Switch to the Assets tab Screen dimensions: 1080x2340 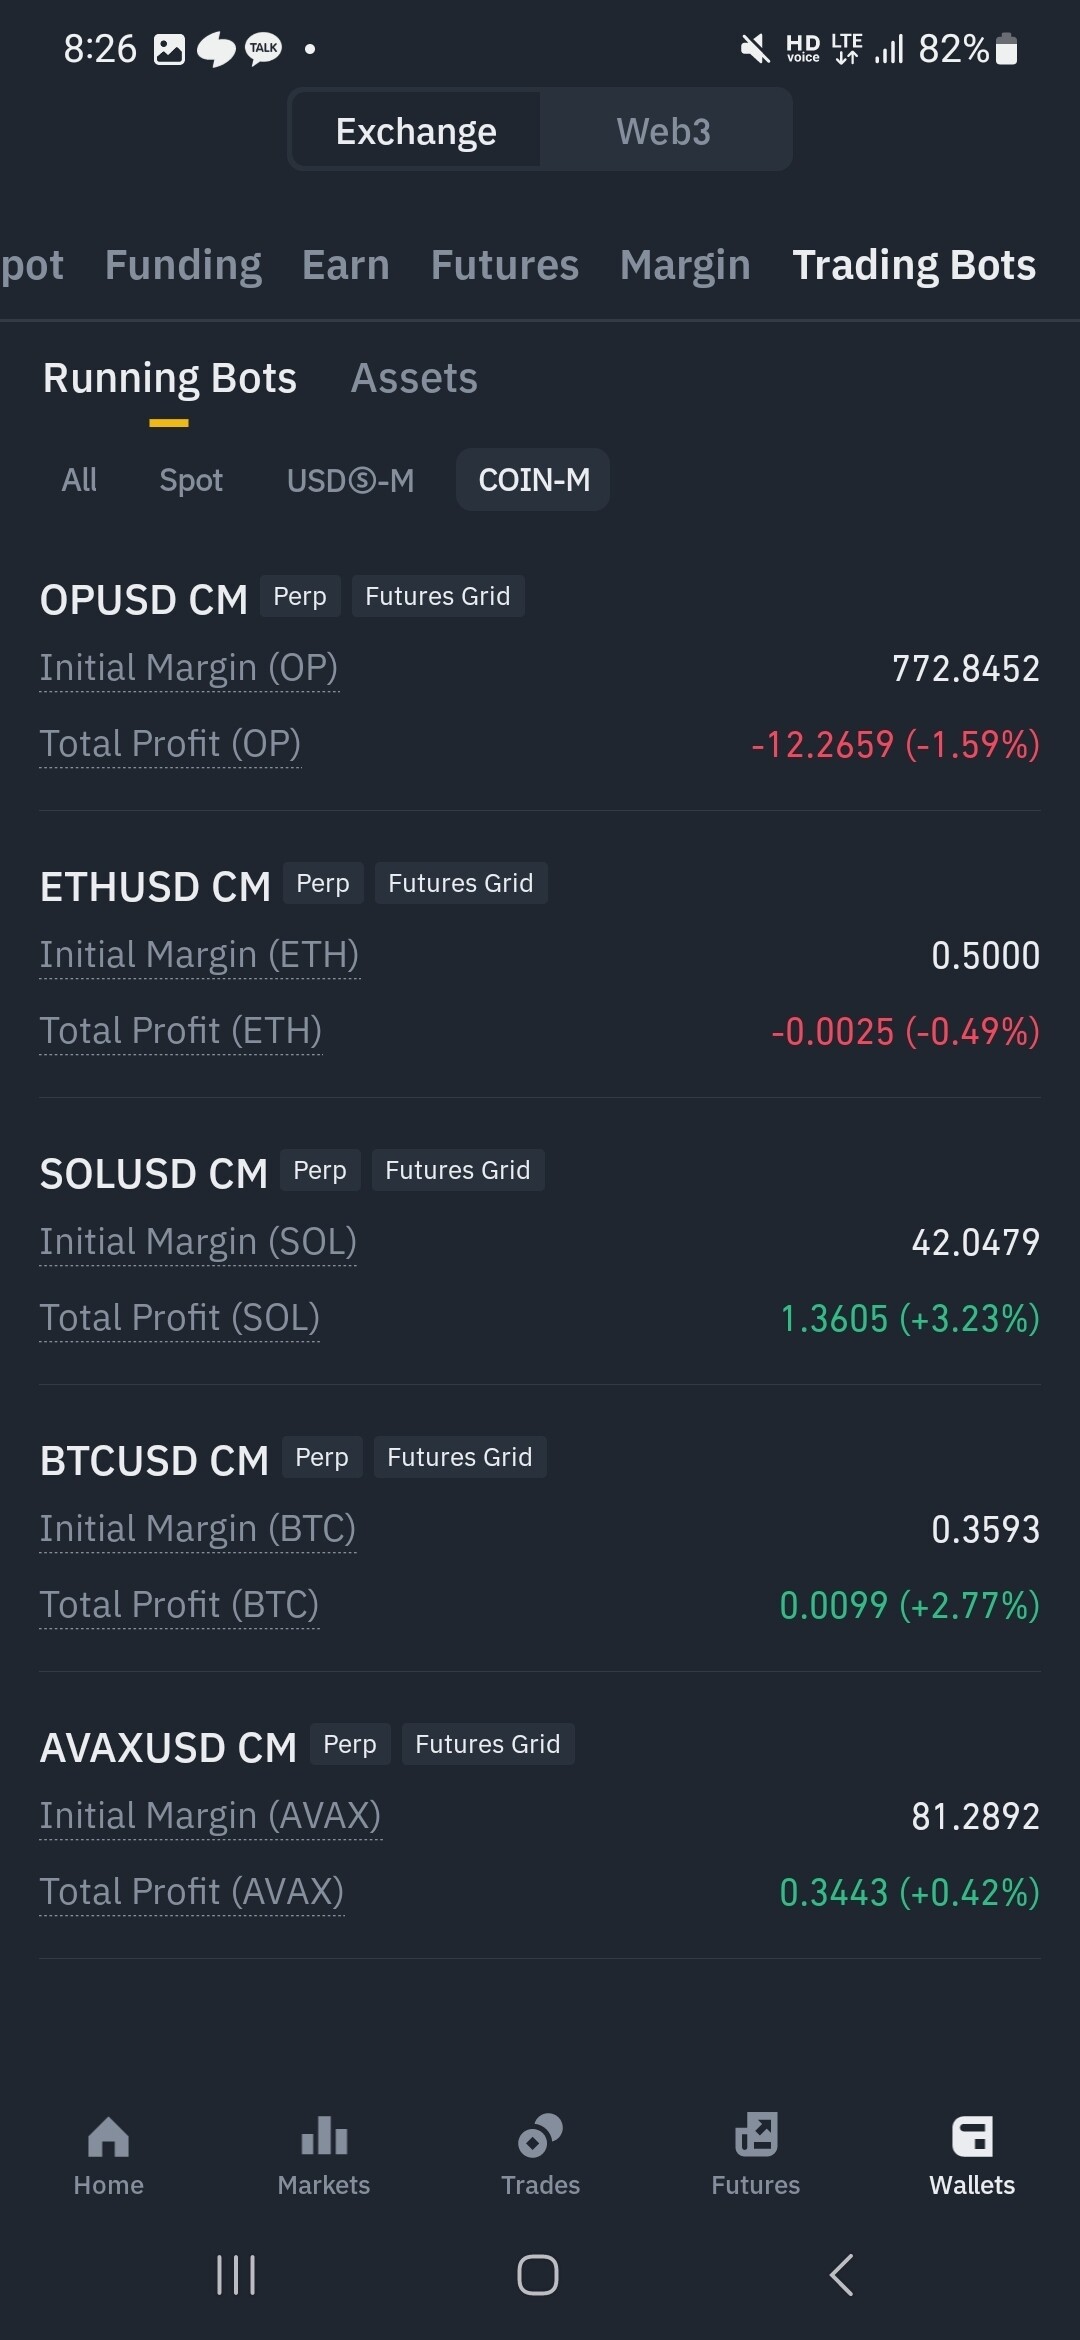point(414,379)
